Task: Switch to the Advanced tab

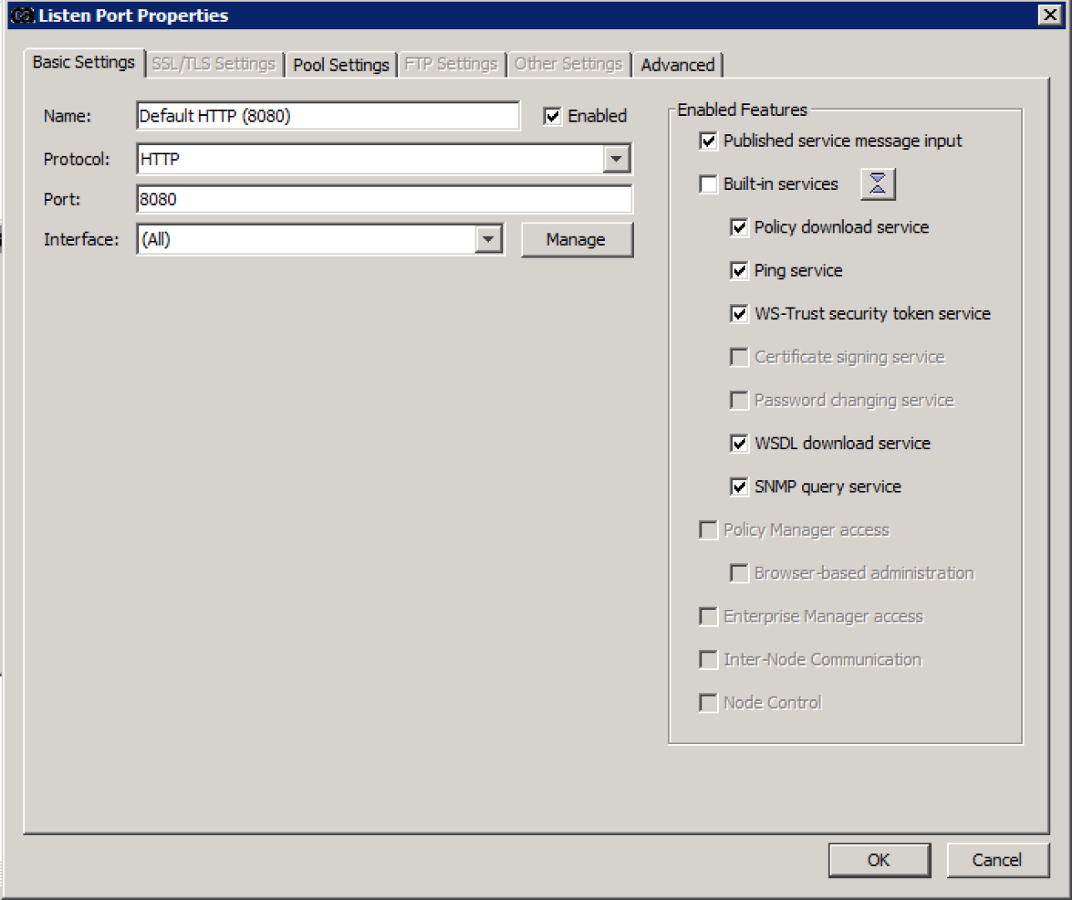Action: (x=678, y=64)
